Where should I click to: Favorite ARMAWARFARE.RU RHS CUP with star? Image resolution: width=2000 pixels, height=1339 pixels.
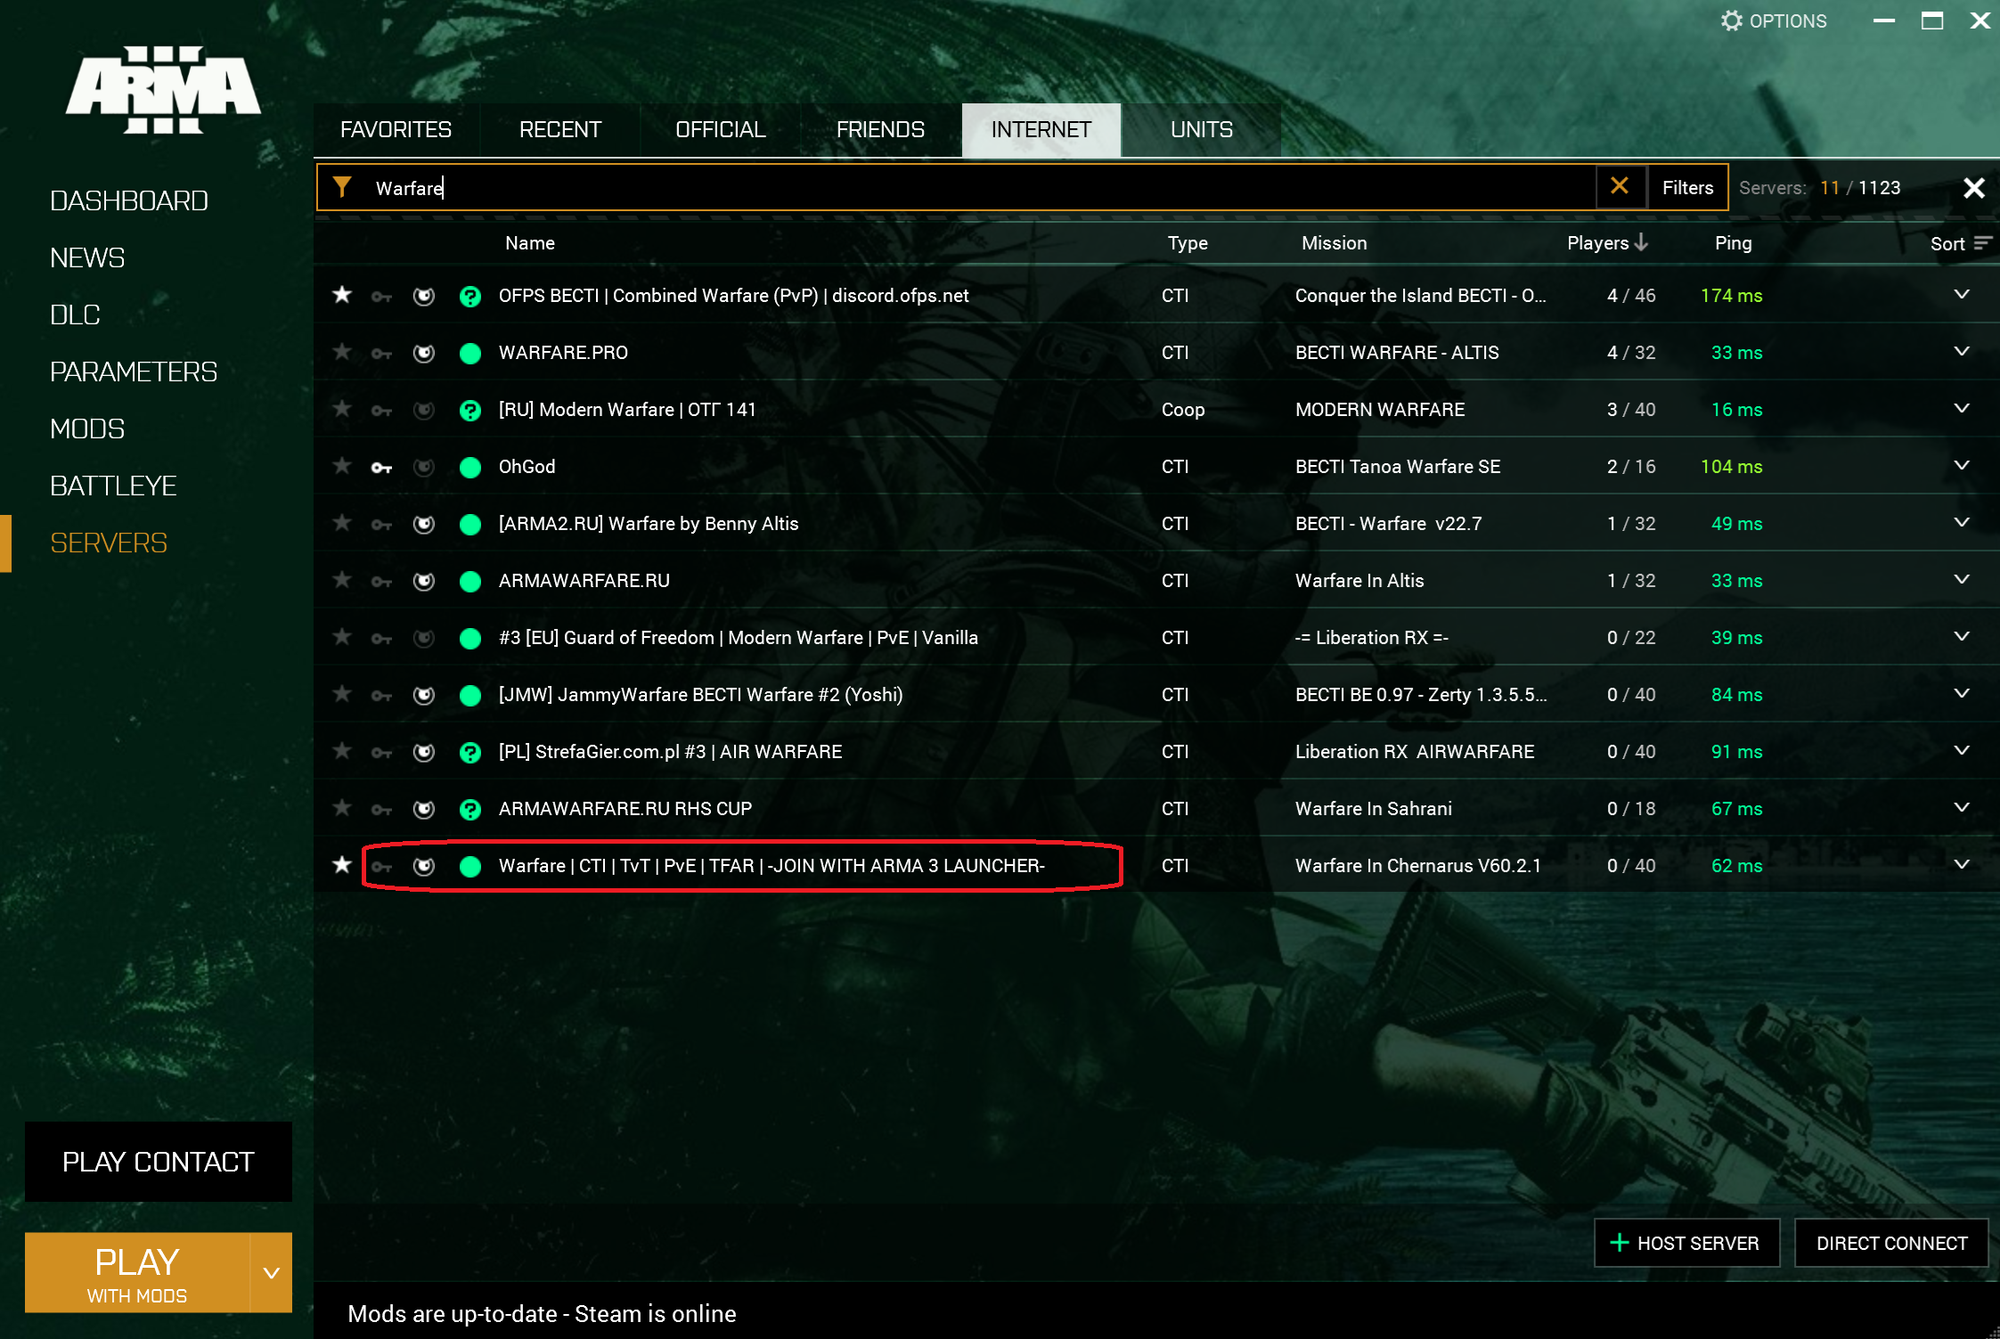tap(342, 808)
